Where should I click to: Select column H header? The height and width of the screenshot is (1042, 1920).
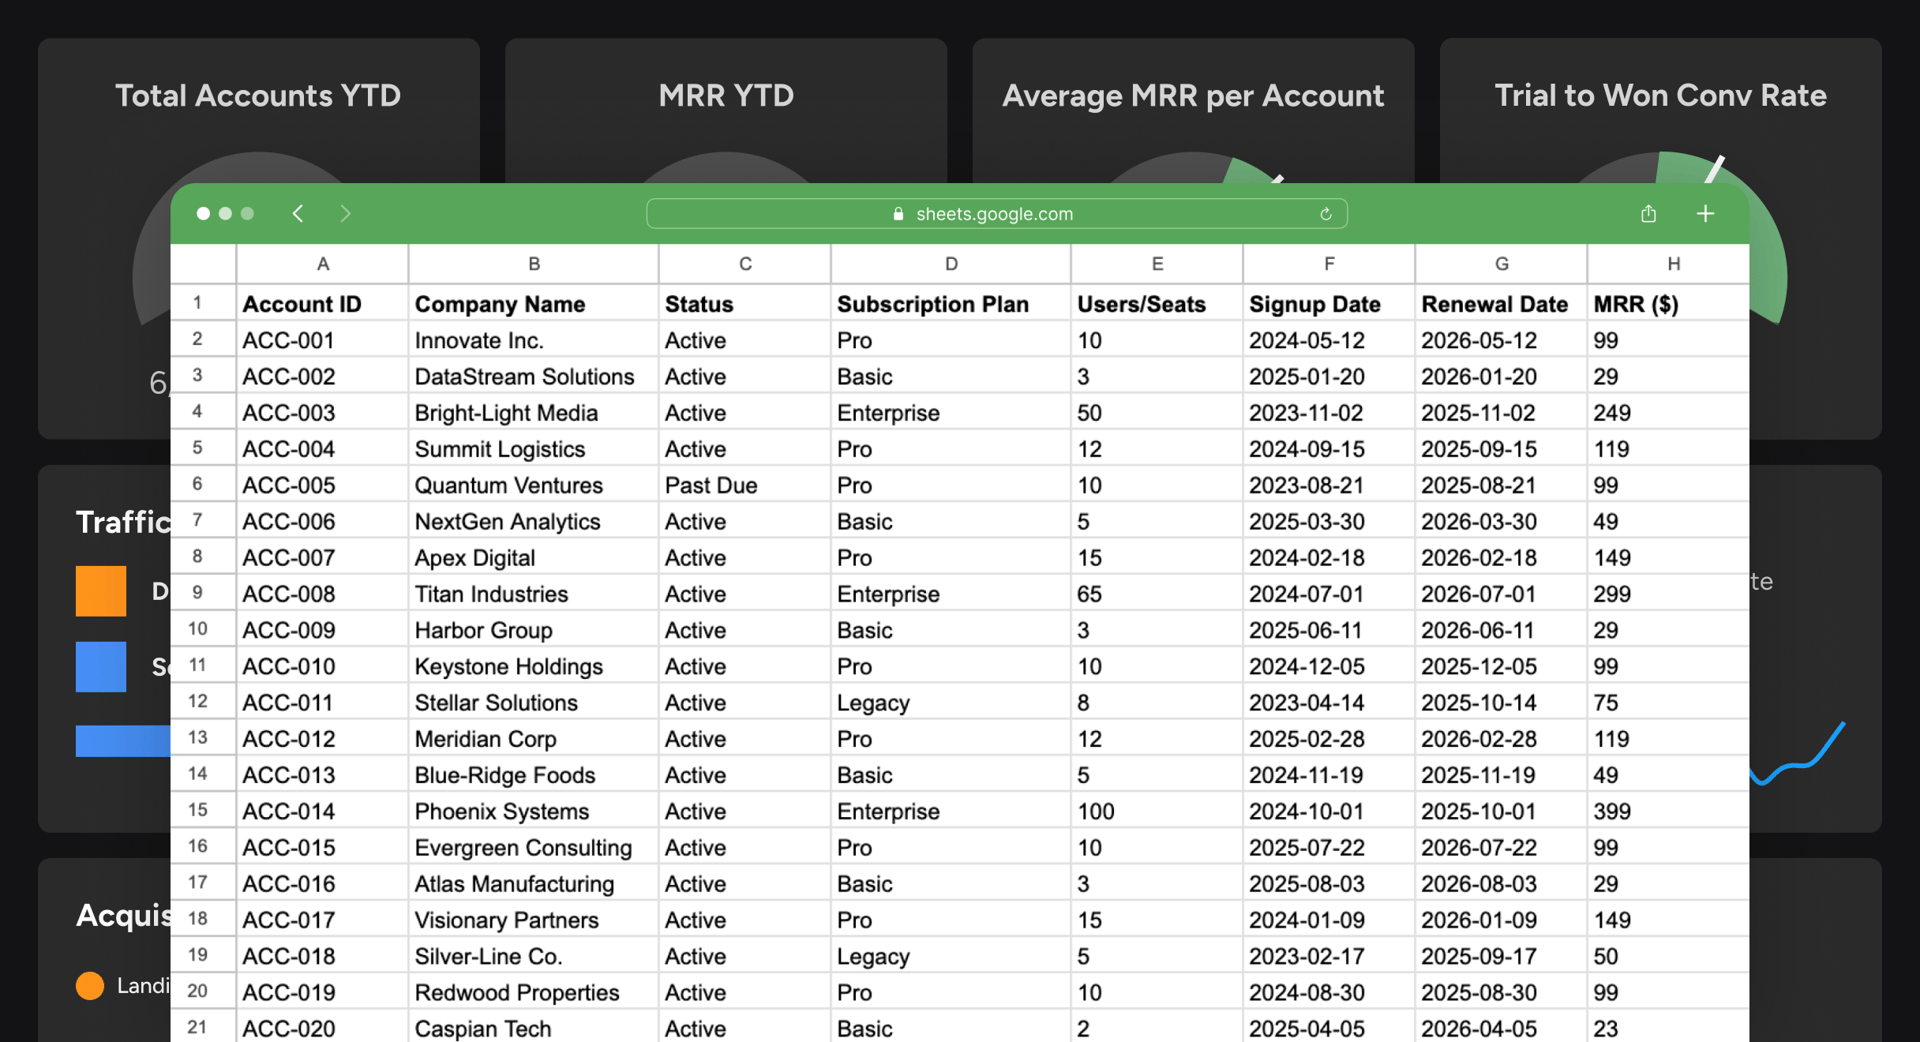(1673, 264)
